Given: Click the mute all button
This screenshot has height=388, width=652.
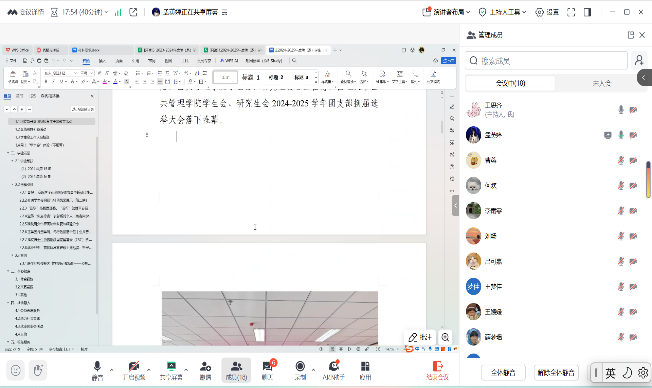Looking at the screenshot, I should 503,373.
